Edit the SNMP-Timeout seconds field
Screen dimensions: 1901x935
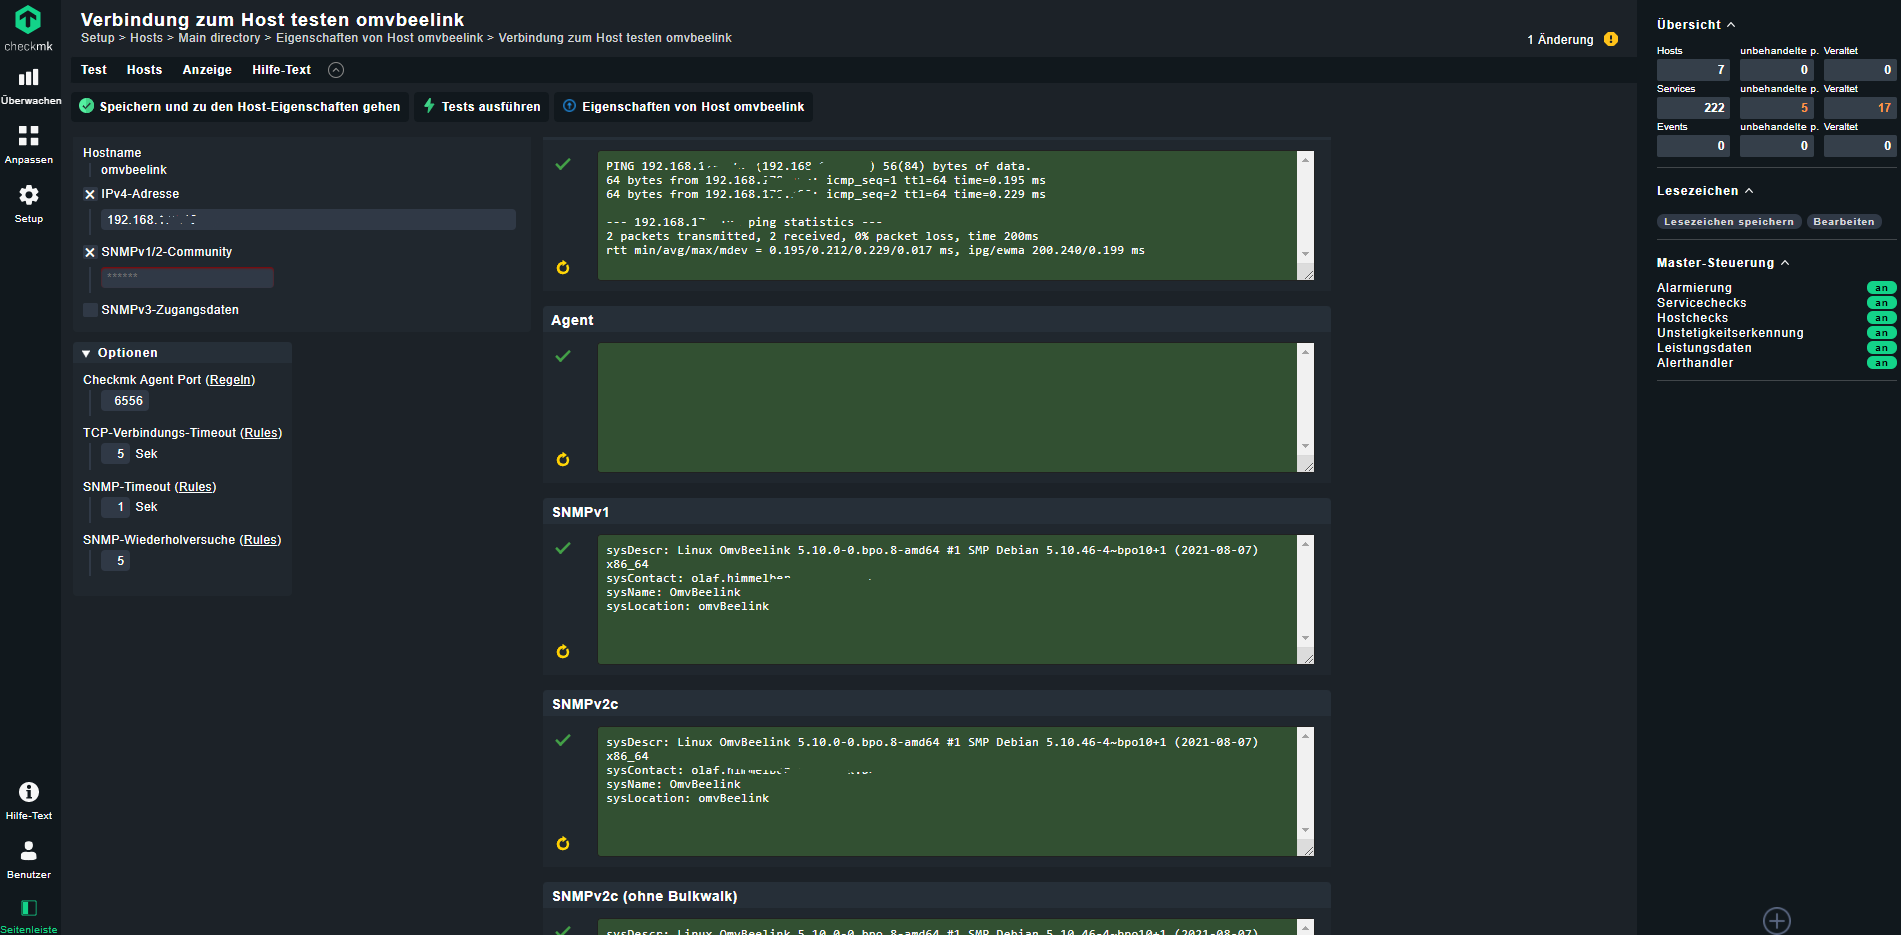tap(115, 507)
